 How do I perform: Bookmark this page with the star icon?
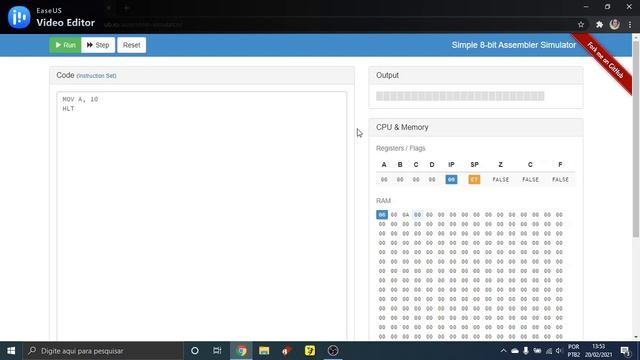tap(581, 24)
